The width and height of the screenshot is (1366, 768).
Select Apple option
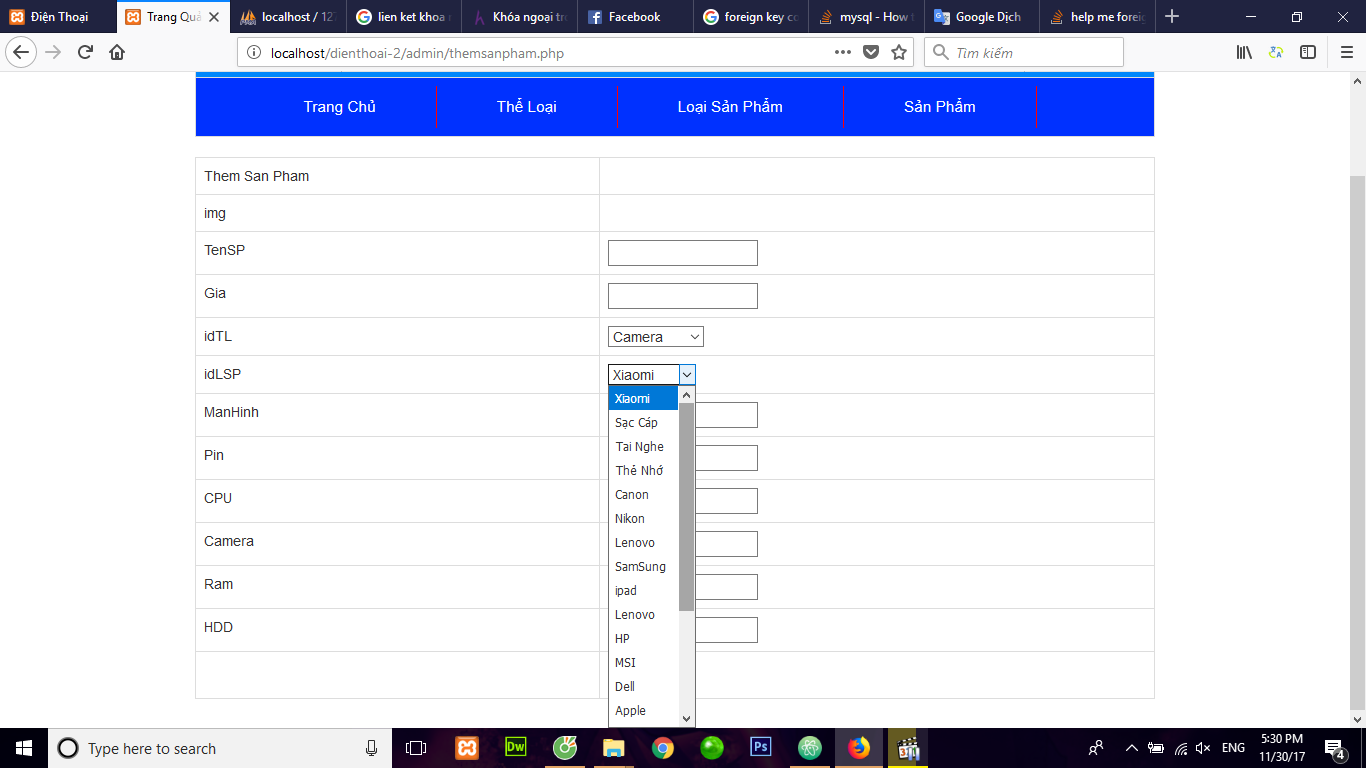pos(644,711)
